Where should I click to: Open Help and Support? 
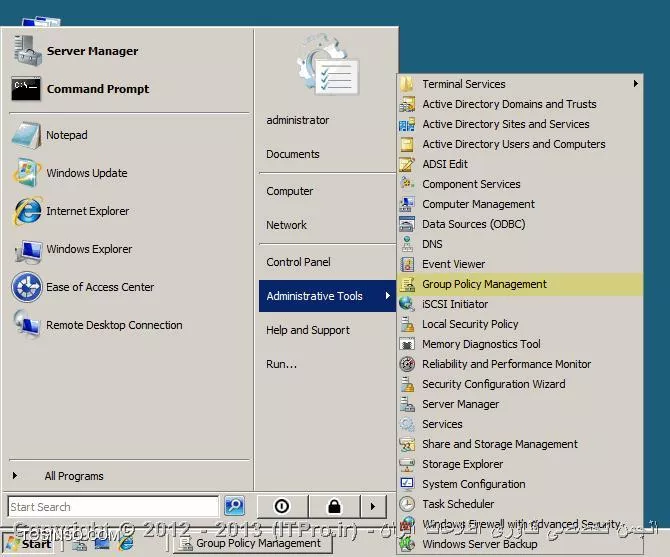(308, 330)
